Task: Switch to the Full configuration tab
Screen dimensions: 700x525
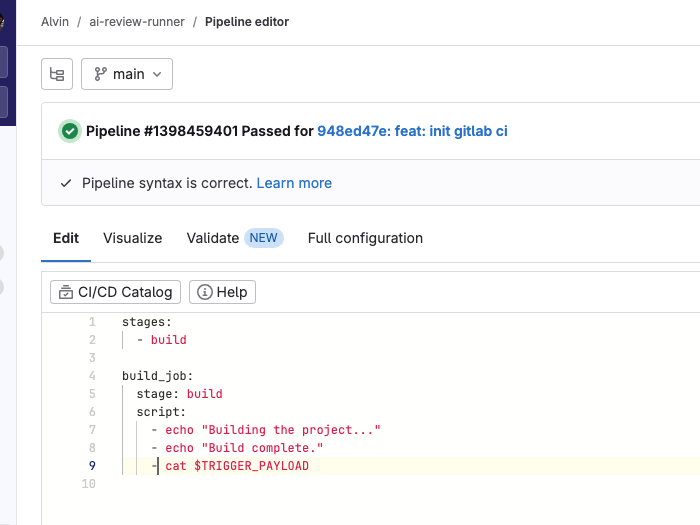Action: coord(365,238)
